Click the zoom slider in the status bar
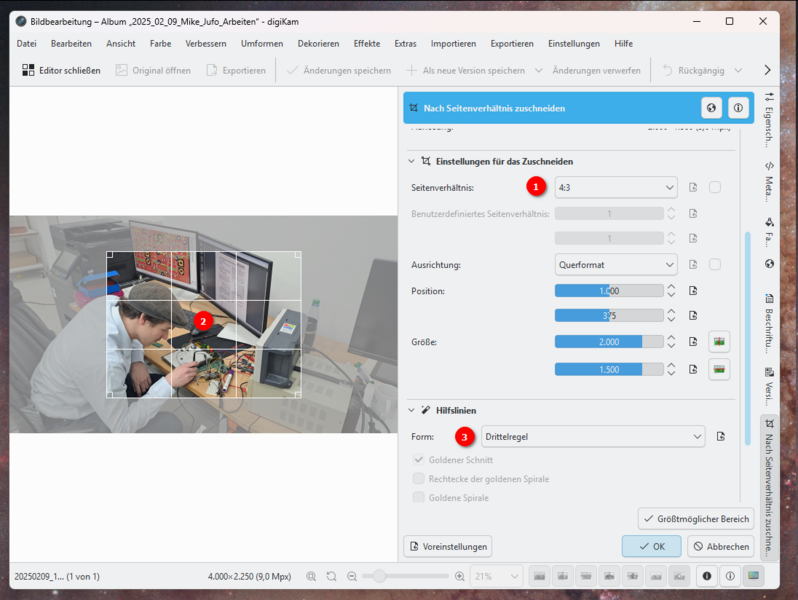The height and width of the screenshot is (600, 798). (x=406, y=576)
